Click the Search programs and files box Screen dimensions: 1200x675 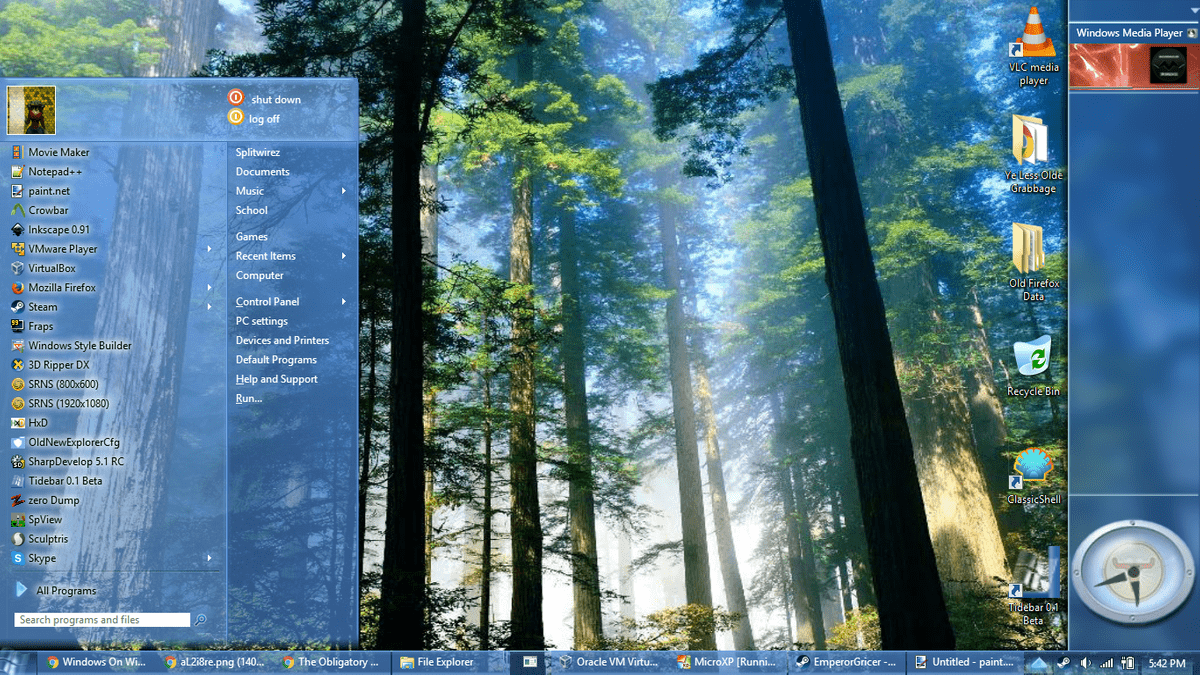pos(102,620)
